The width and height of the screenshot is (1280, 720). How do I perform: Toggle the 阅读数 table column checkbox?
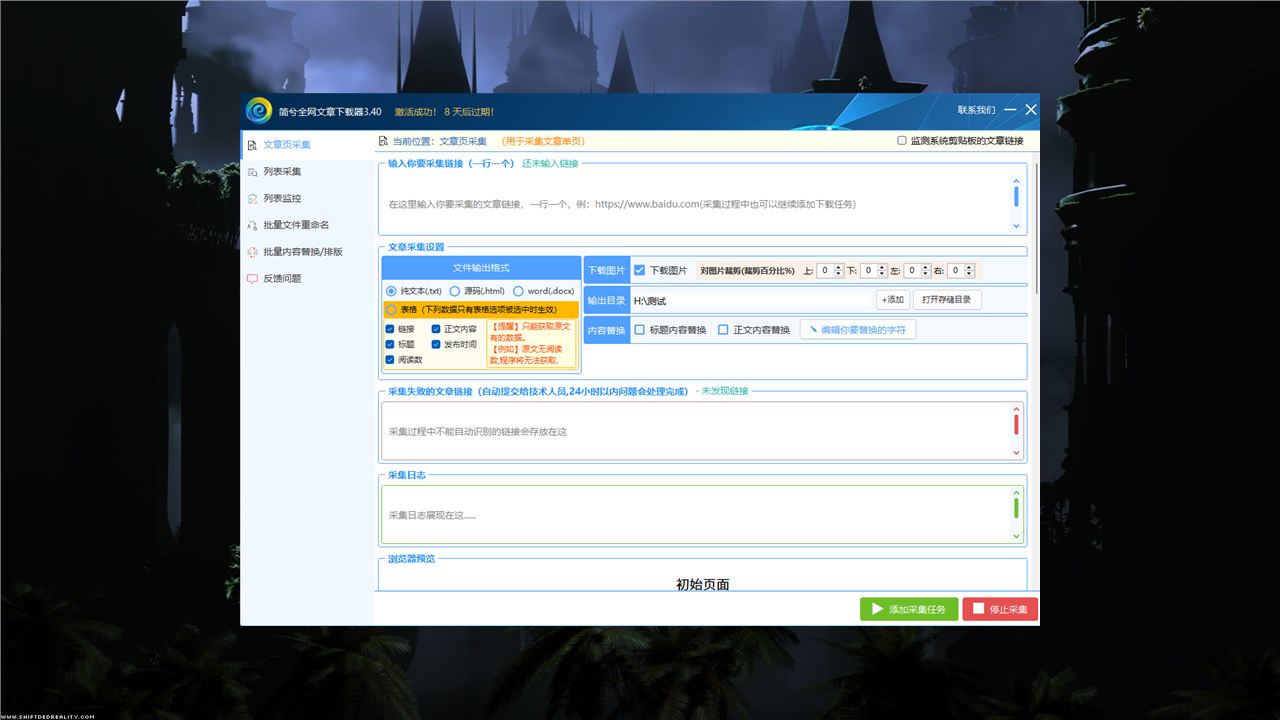coord(390,359)
